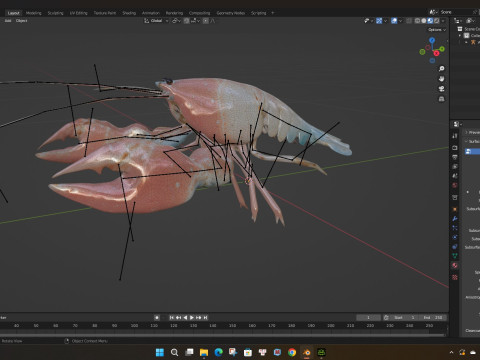Open the Material properties tab

455,266
